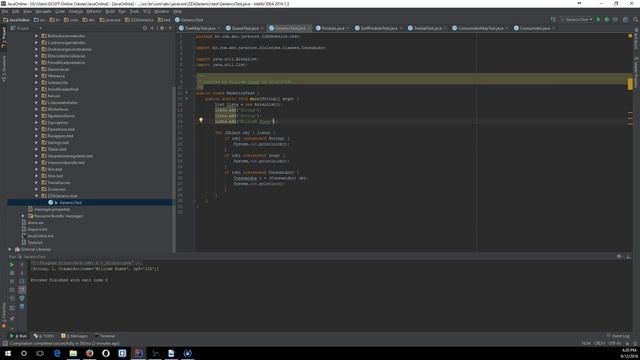
Task: Click the Make Project icon beside run configuration
Action: (x=553, y=19)
